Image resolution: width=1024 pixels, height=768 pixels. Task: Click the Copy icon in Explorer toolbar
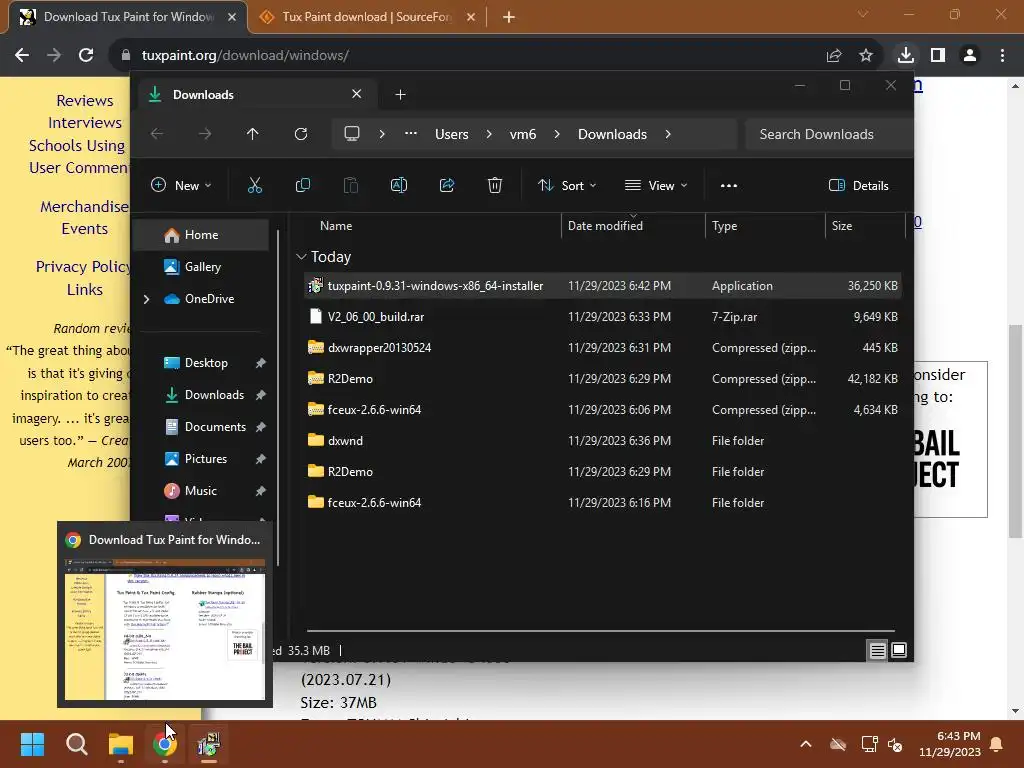[x=303, y=185]
